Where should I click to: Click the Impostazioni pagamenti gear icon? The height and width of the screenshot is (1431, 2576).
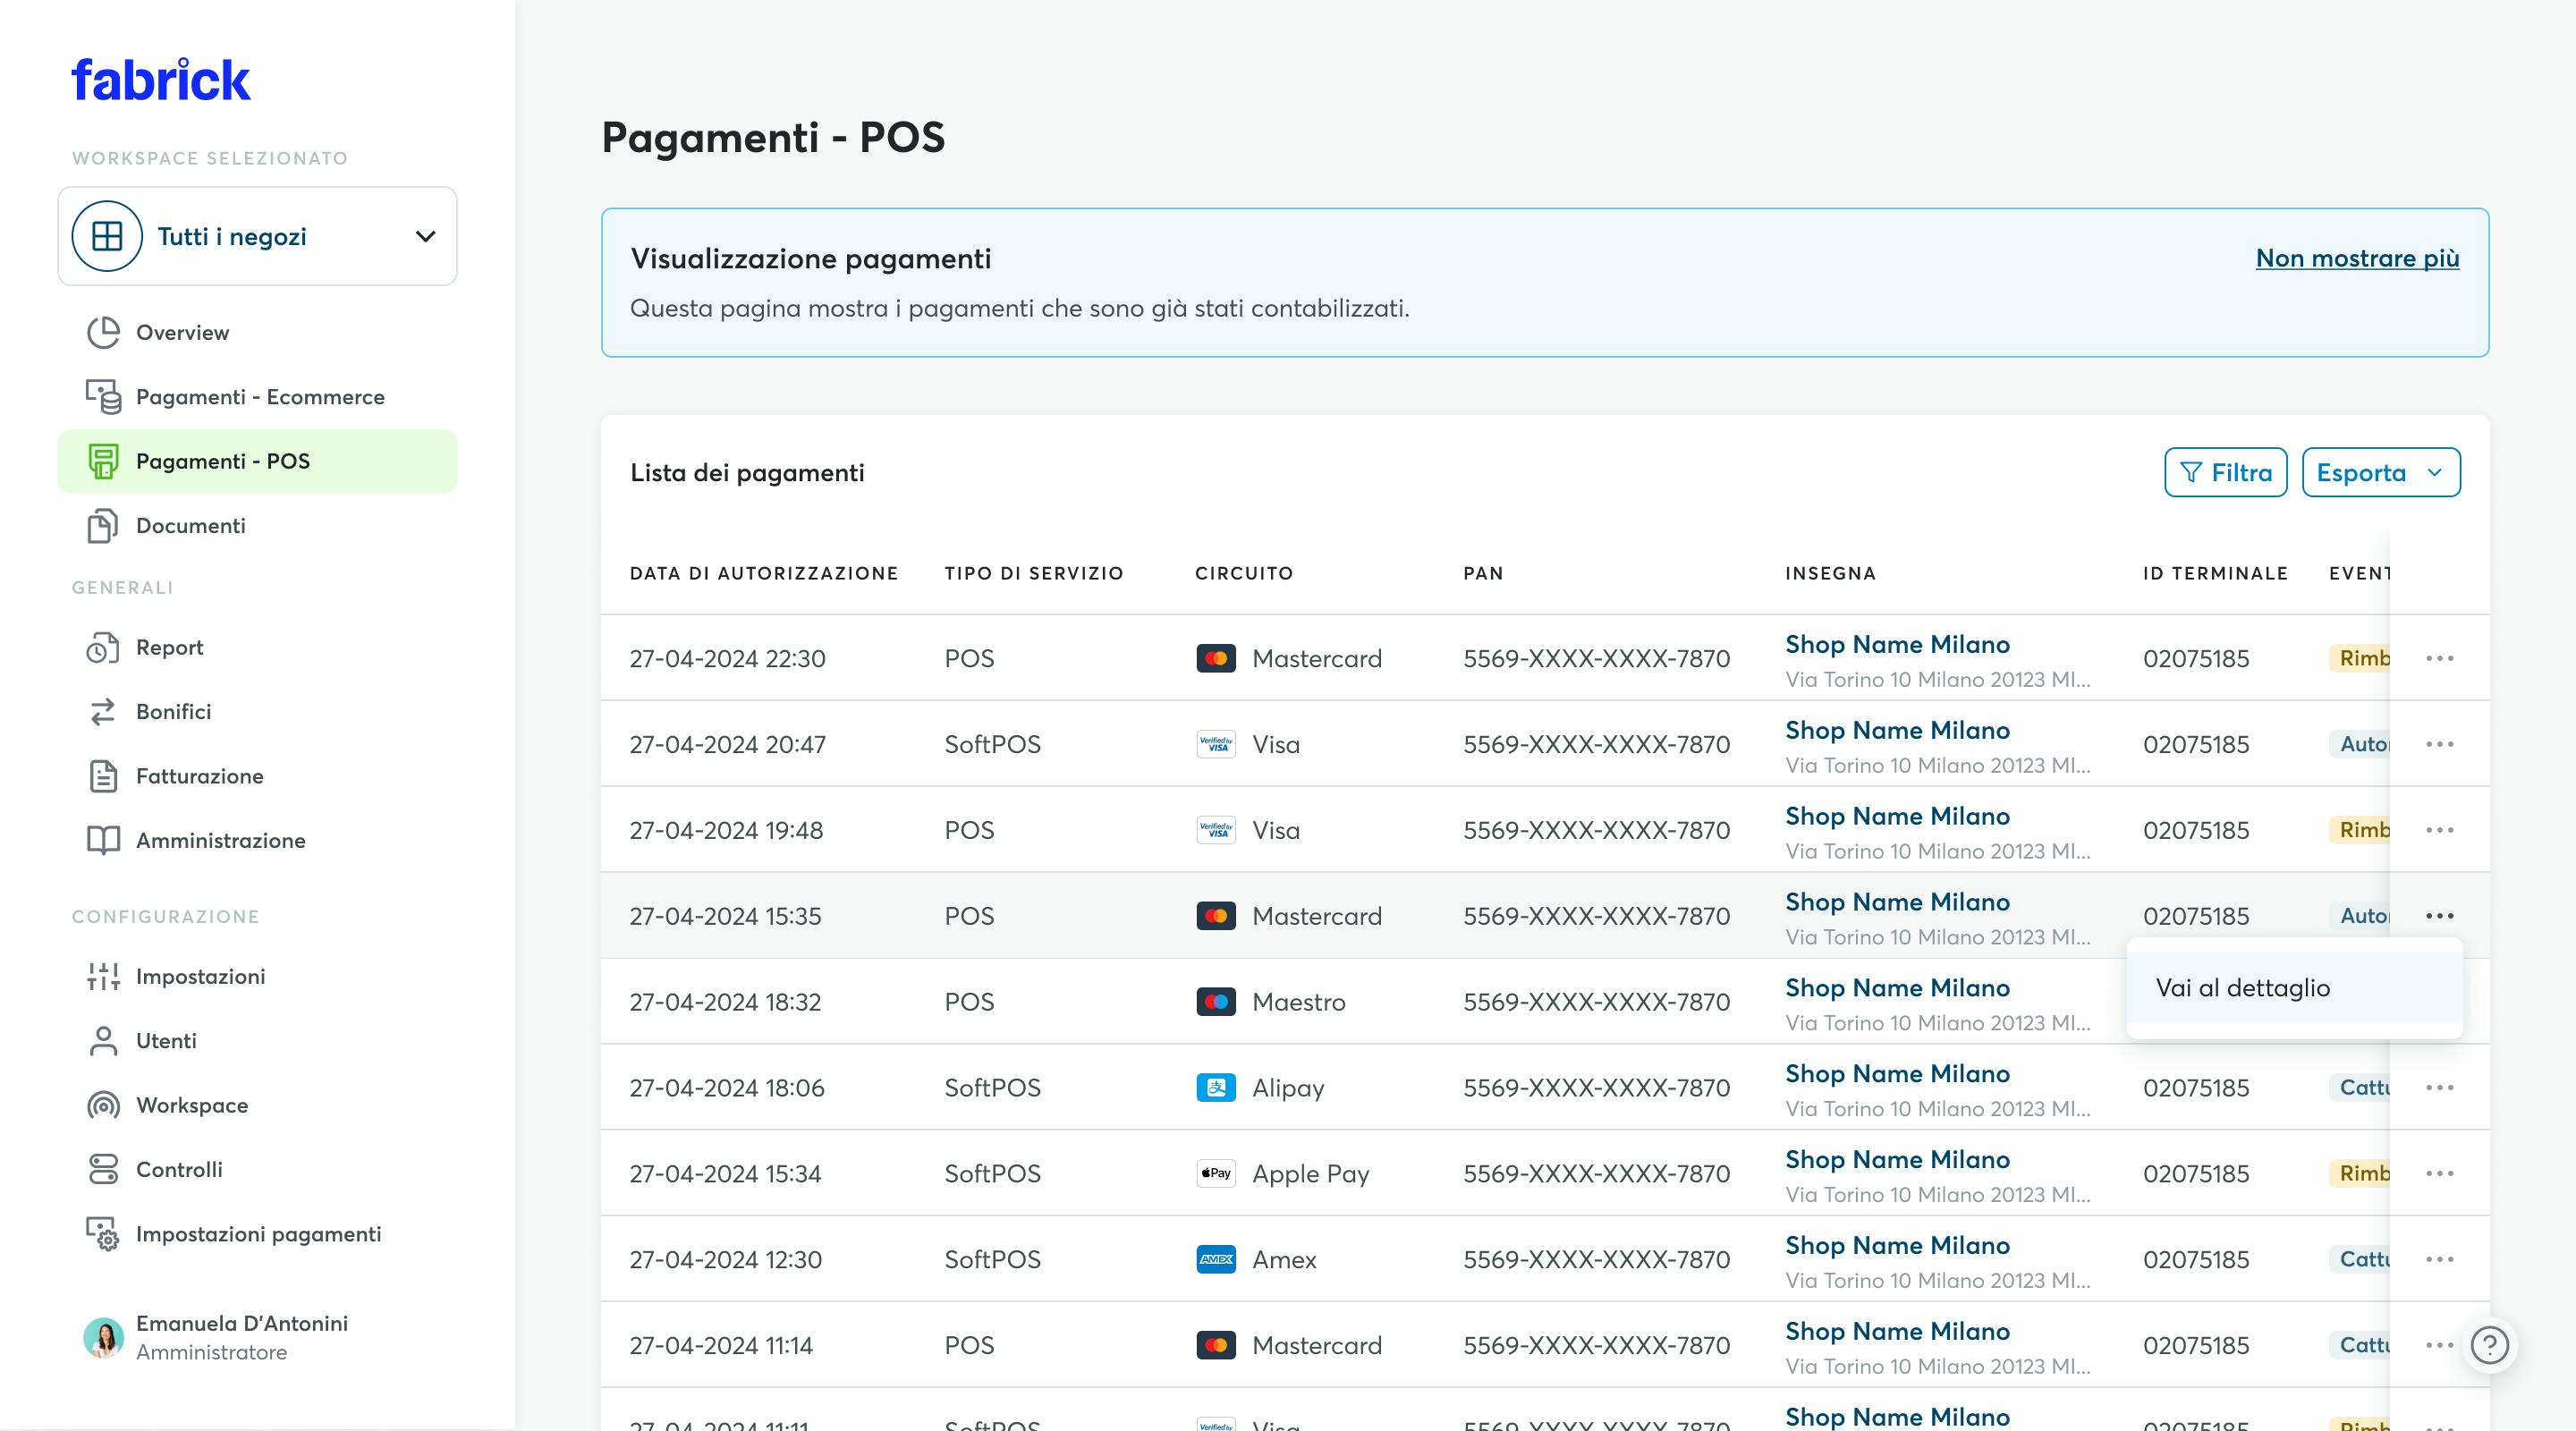[x=103, y=1234]
